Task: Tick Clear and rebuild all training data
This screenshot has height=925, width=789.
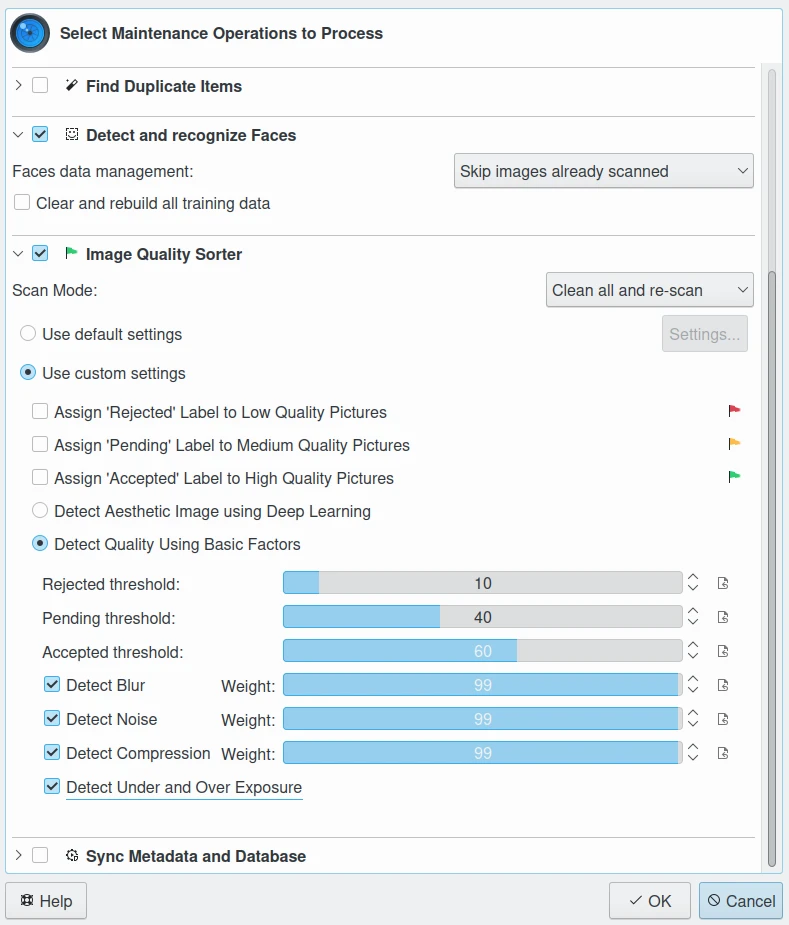Action: [22, 203]
